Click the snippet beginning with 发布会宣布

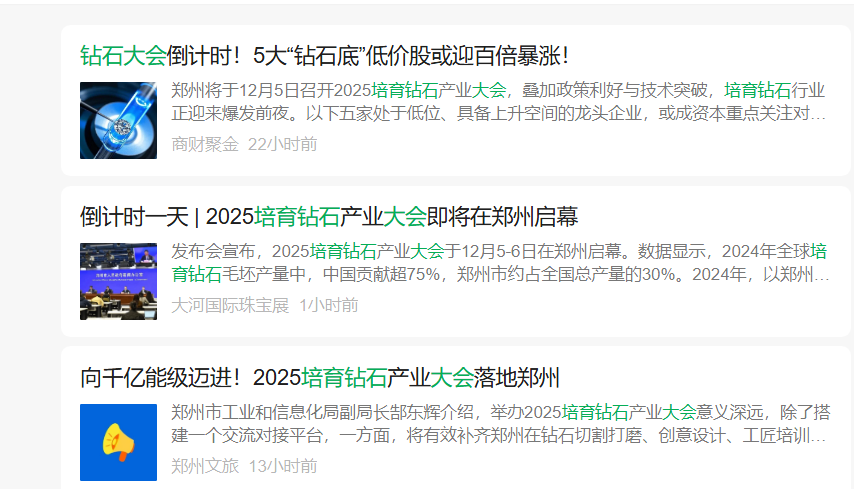pos(500,262)
